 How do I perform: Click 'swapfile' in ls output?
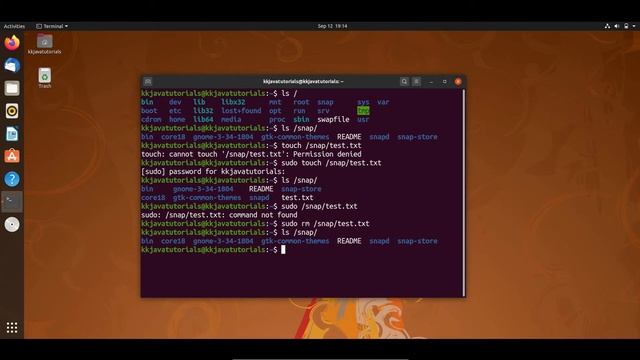point(333,120)
